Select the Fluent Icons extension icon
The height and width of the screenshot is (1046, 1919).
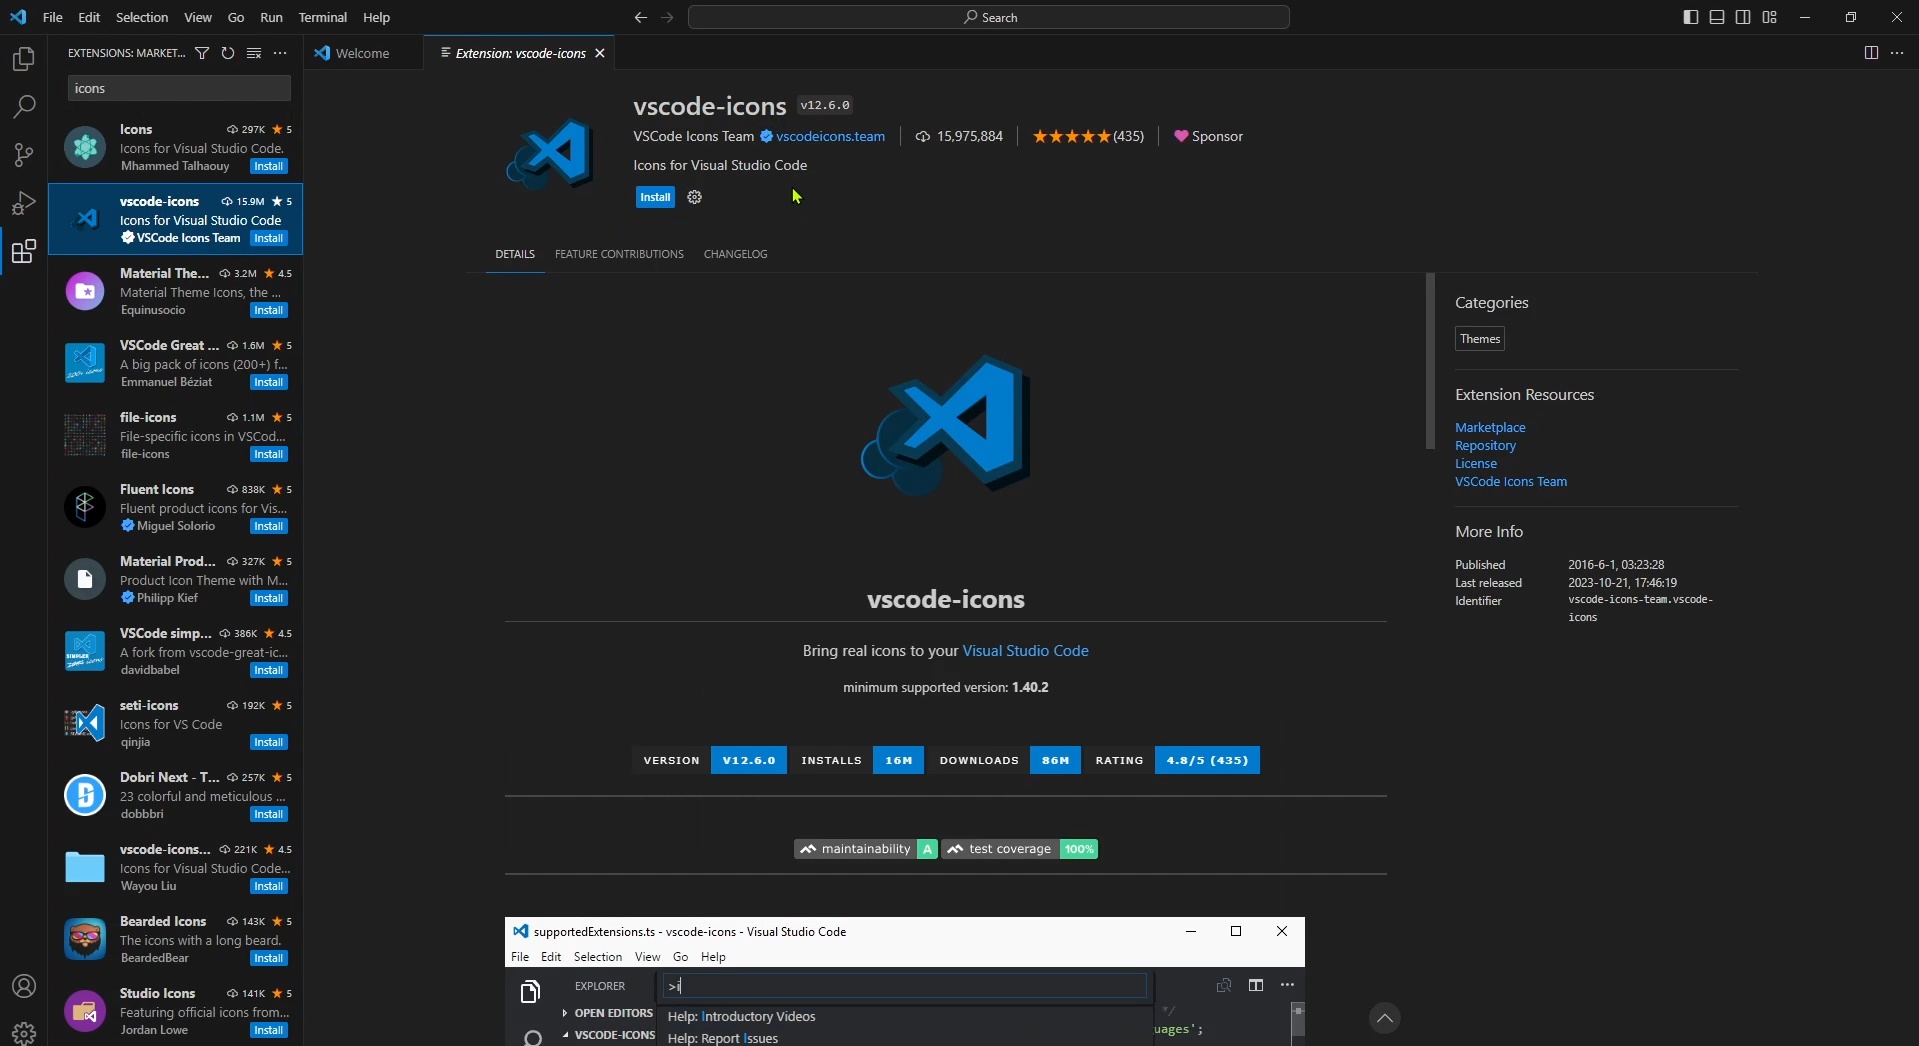(x=85, y=507)
